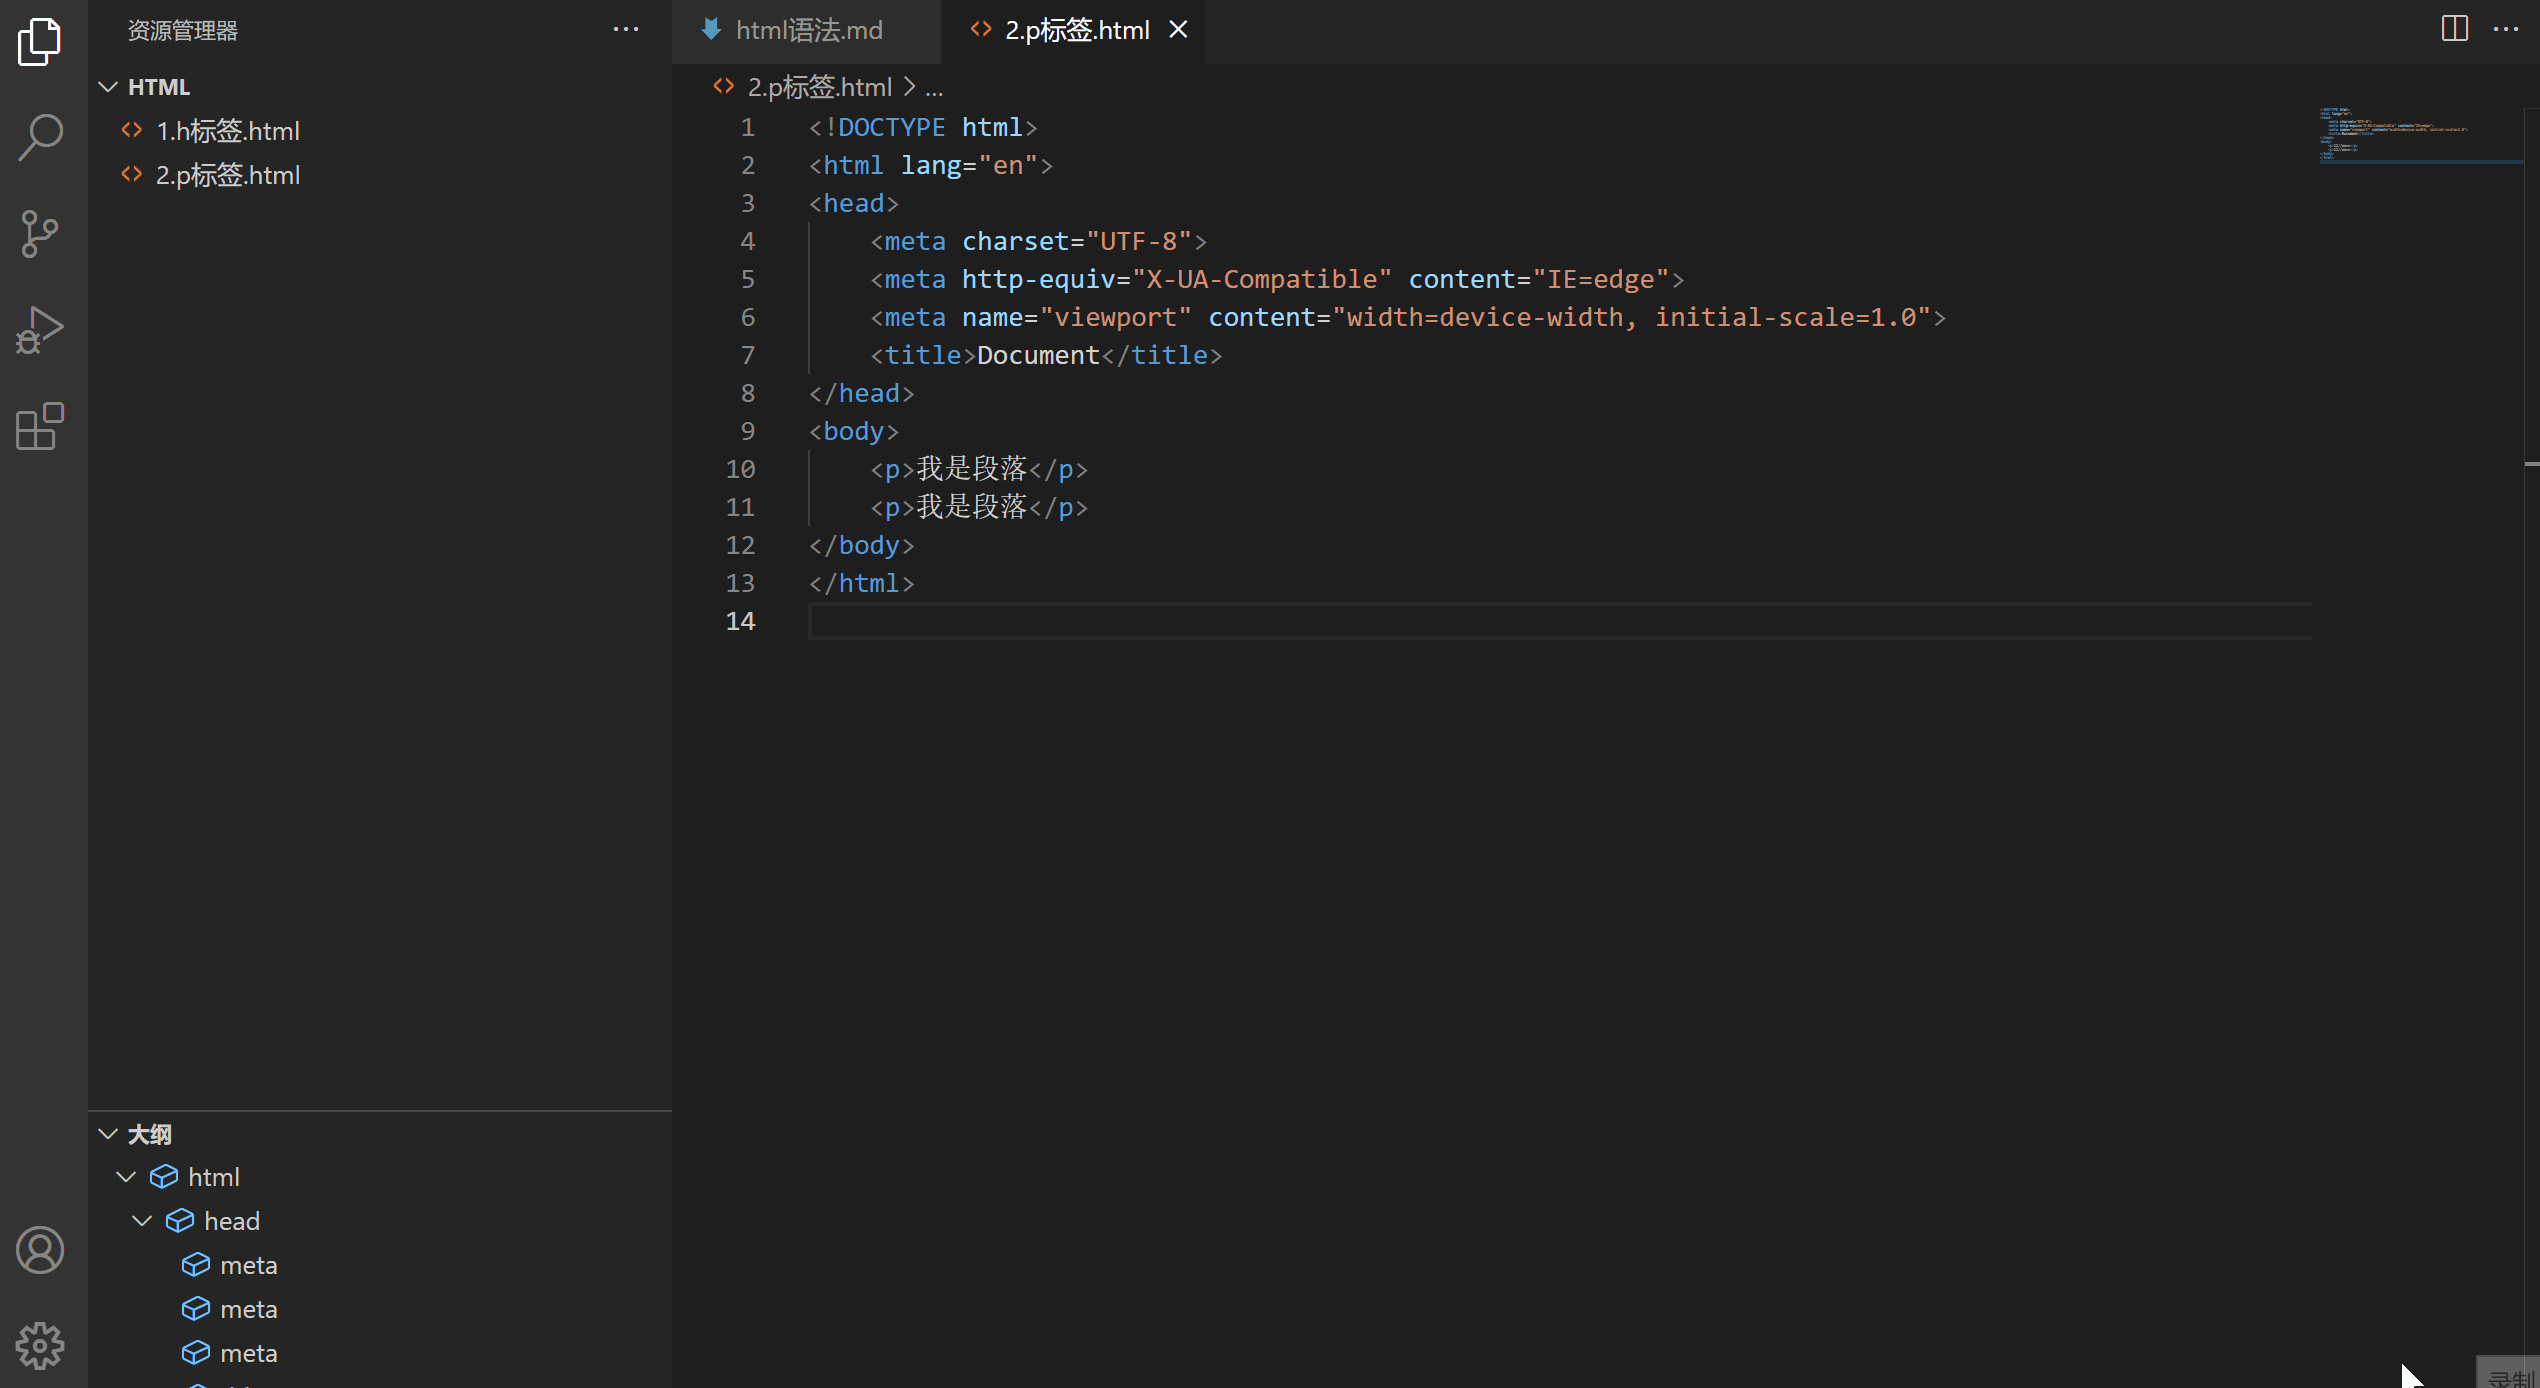Click the more actions button on explorer panel

[x=629, y=29]
